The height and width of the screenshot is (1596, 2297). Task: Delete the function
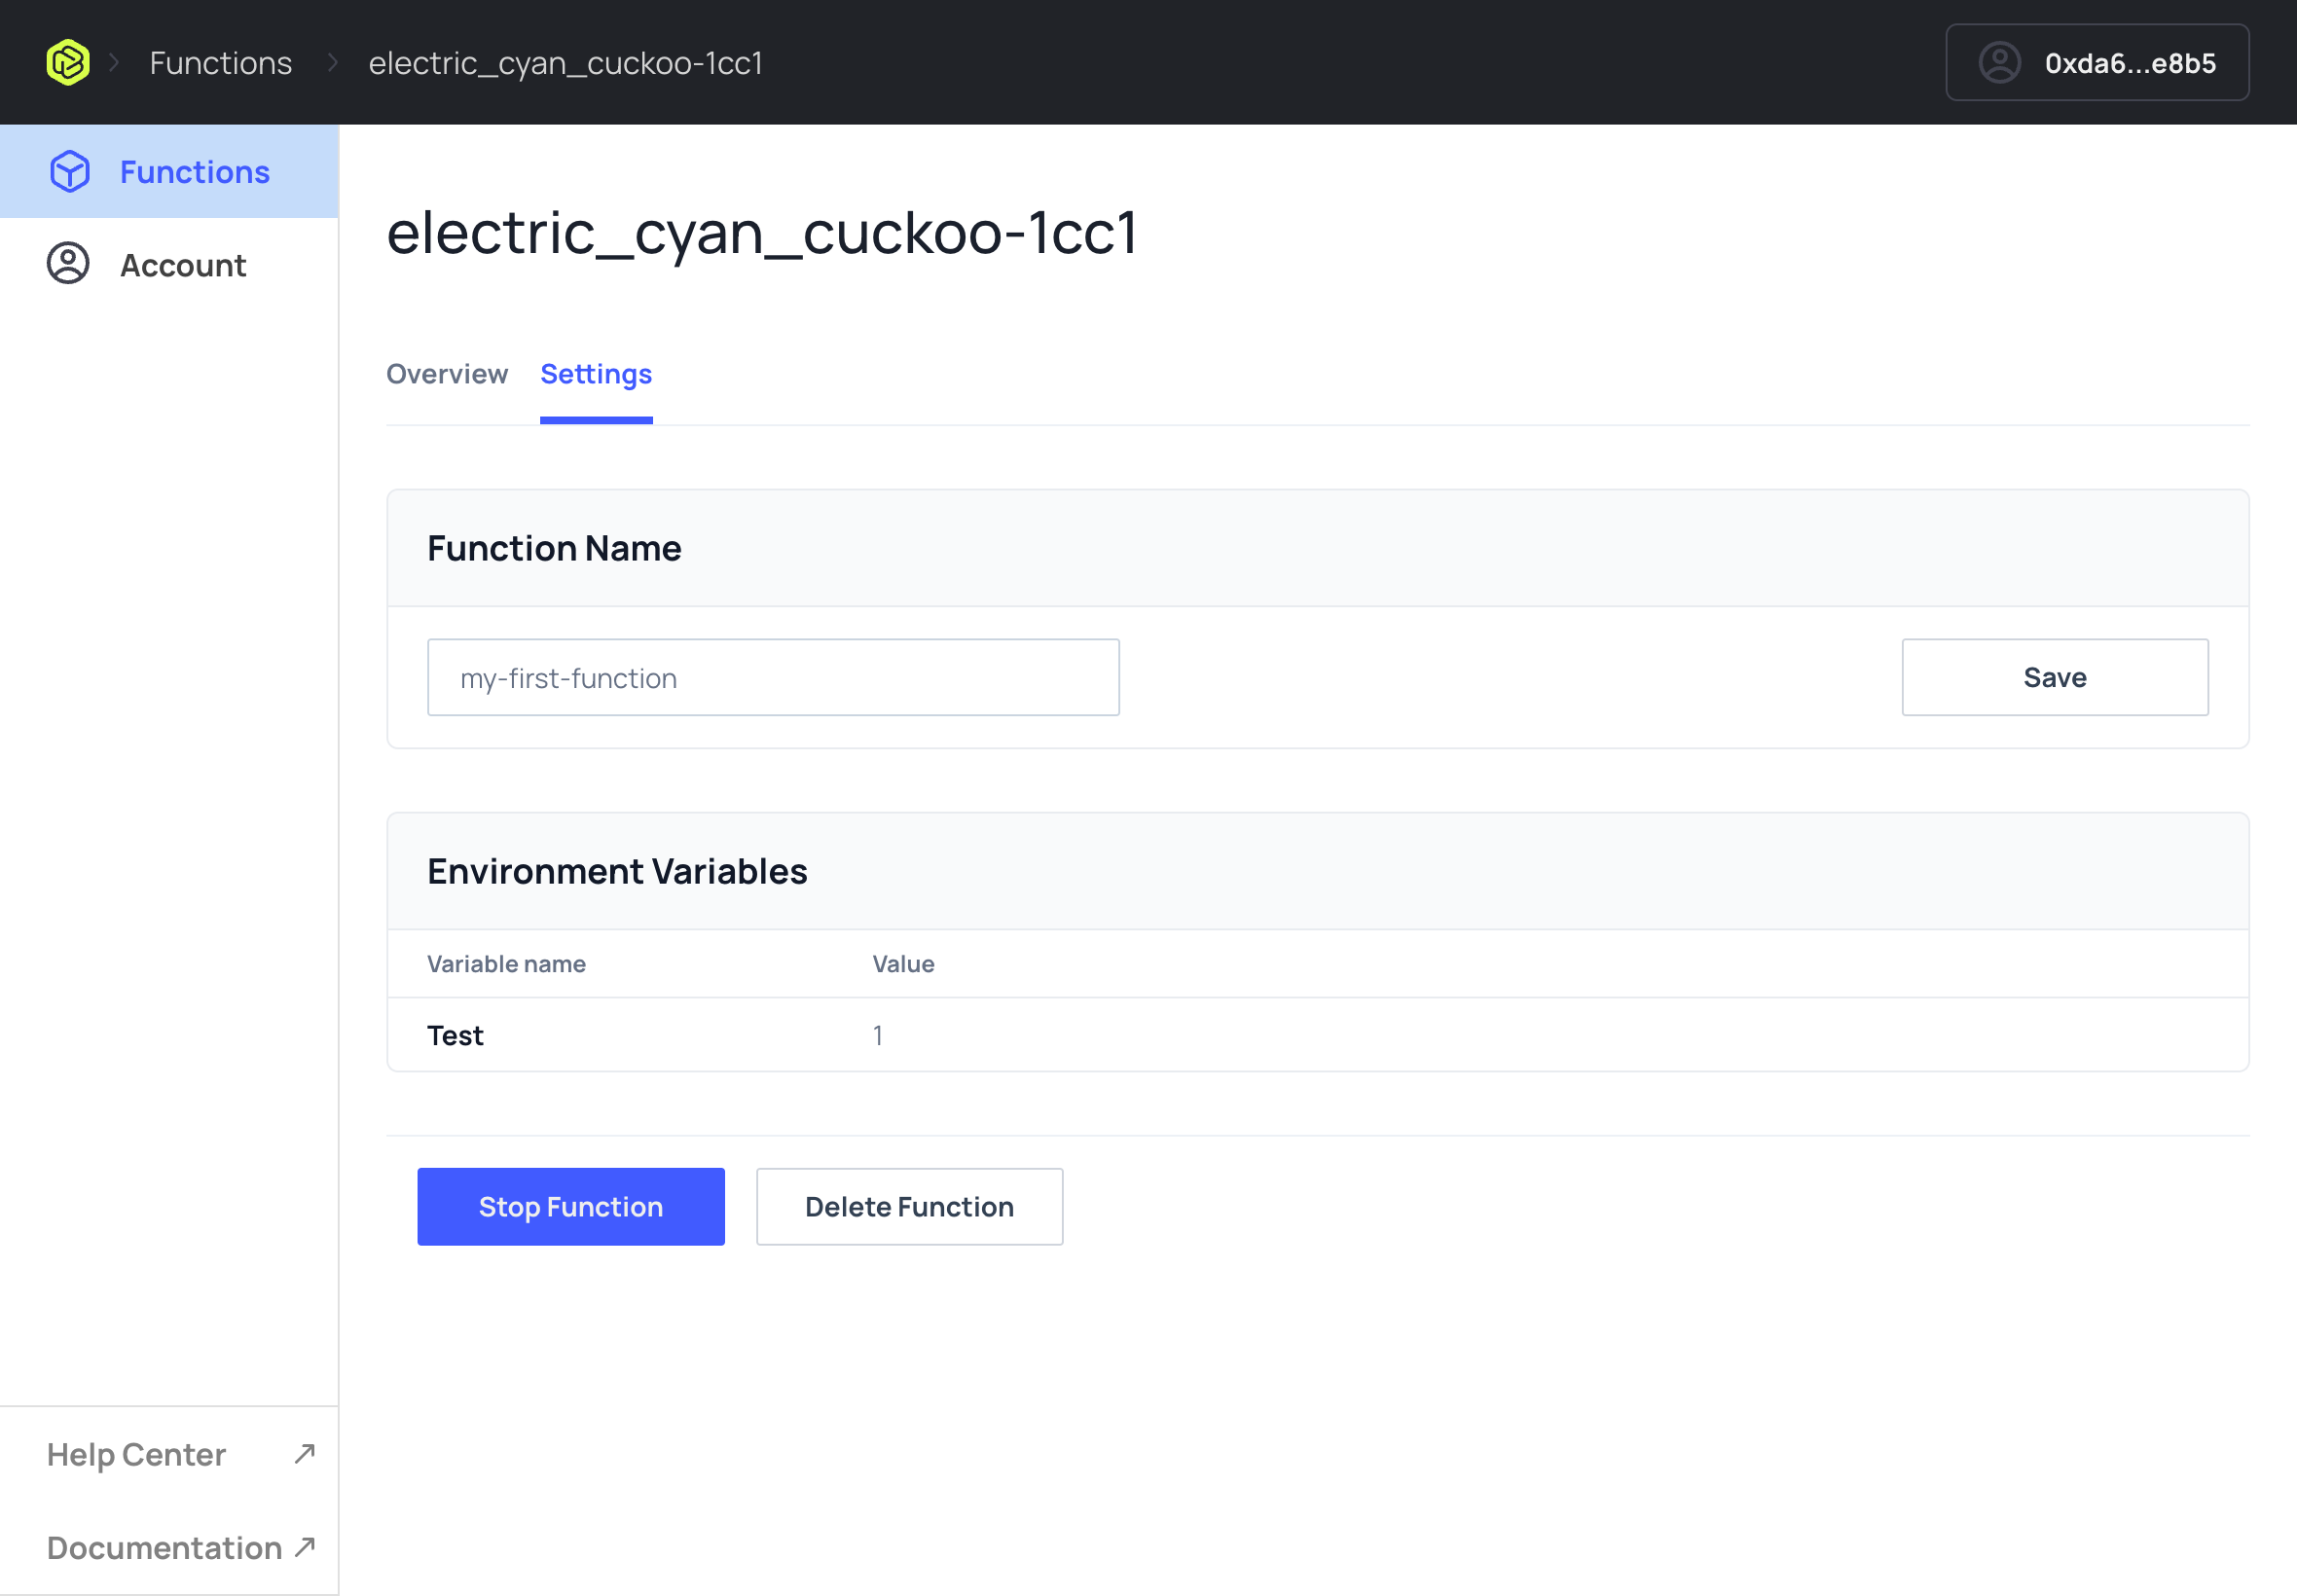tap(909, 1206)
